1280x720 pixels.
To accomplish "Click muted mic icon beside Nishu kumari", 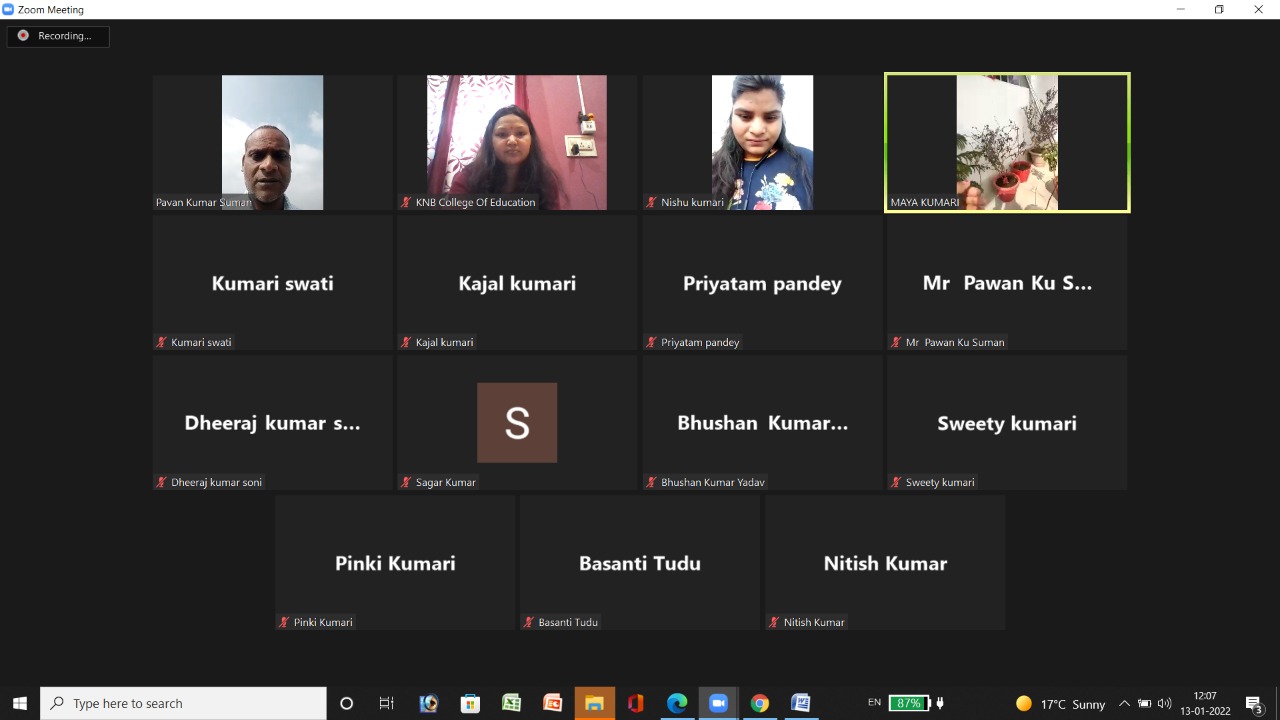I will coord(651,202).
